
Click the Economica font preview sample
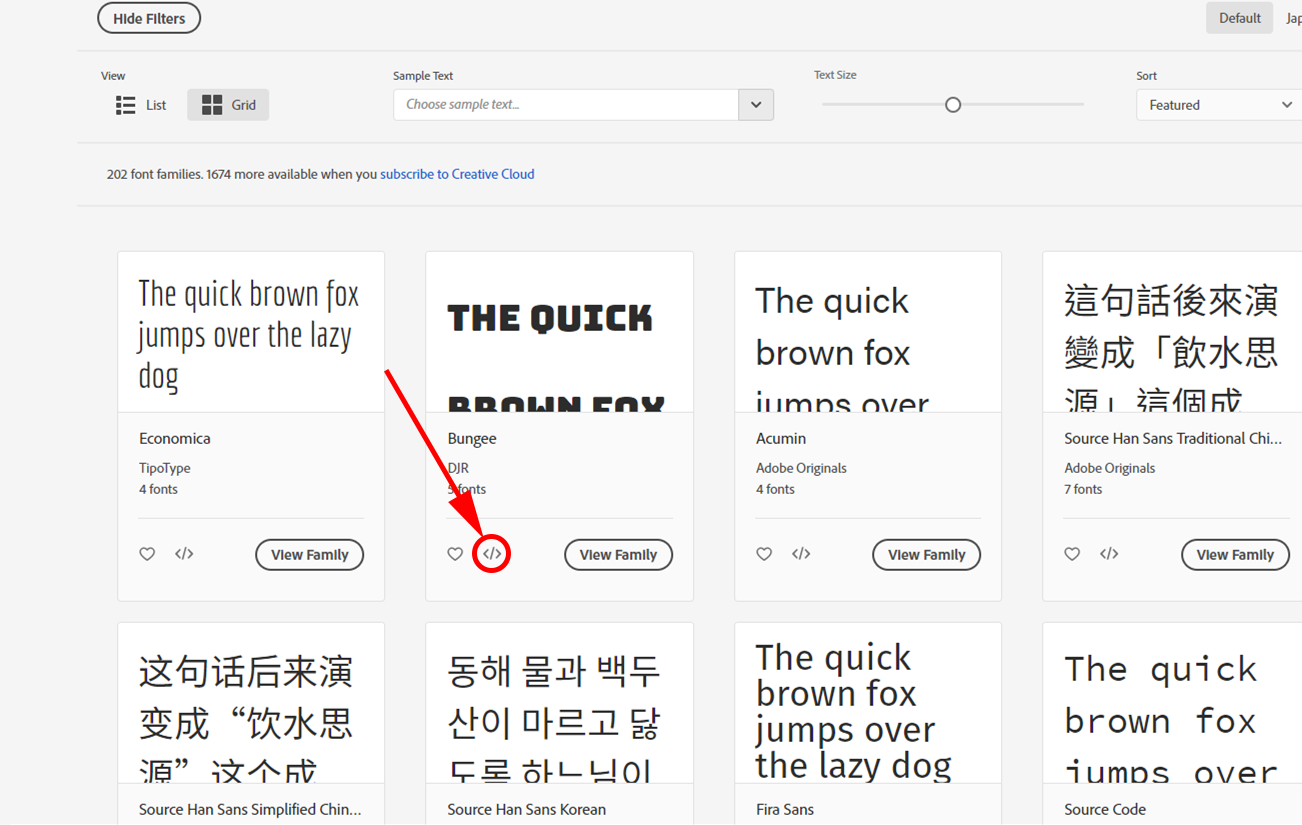(251, 333)
